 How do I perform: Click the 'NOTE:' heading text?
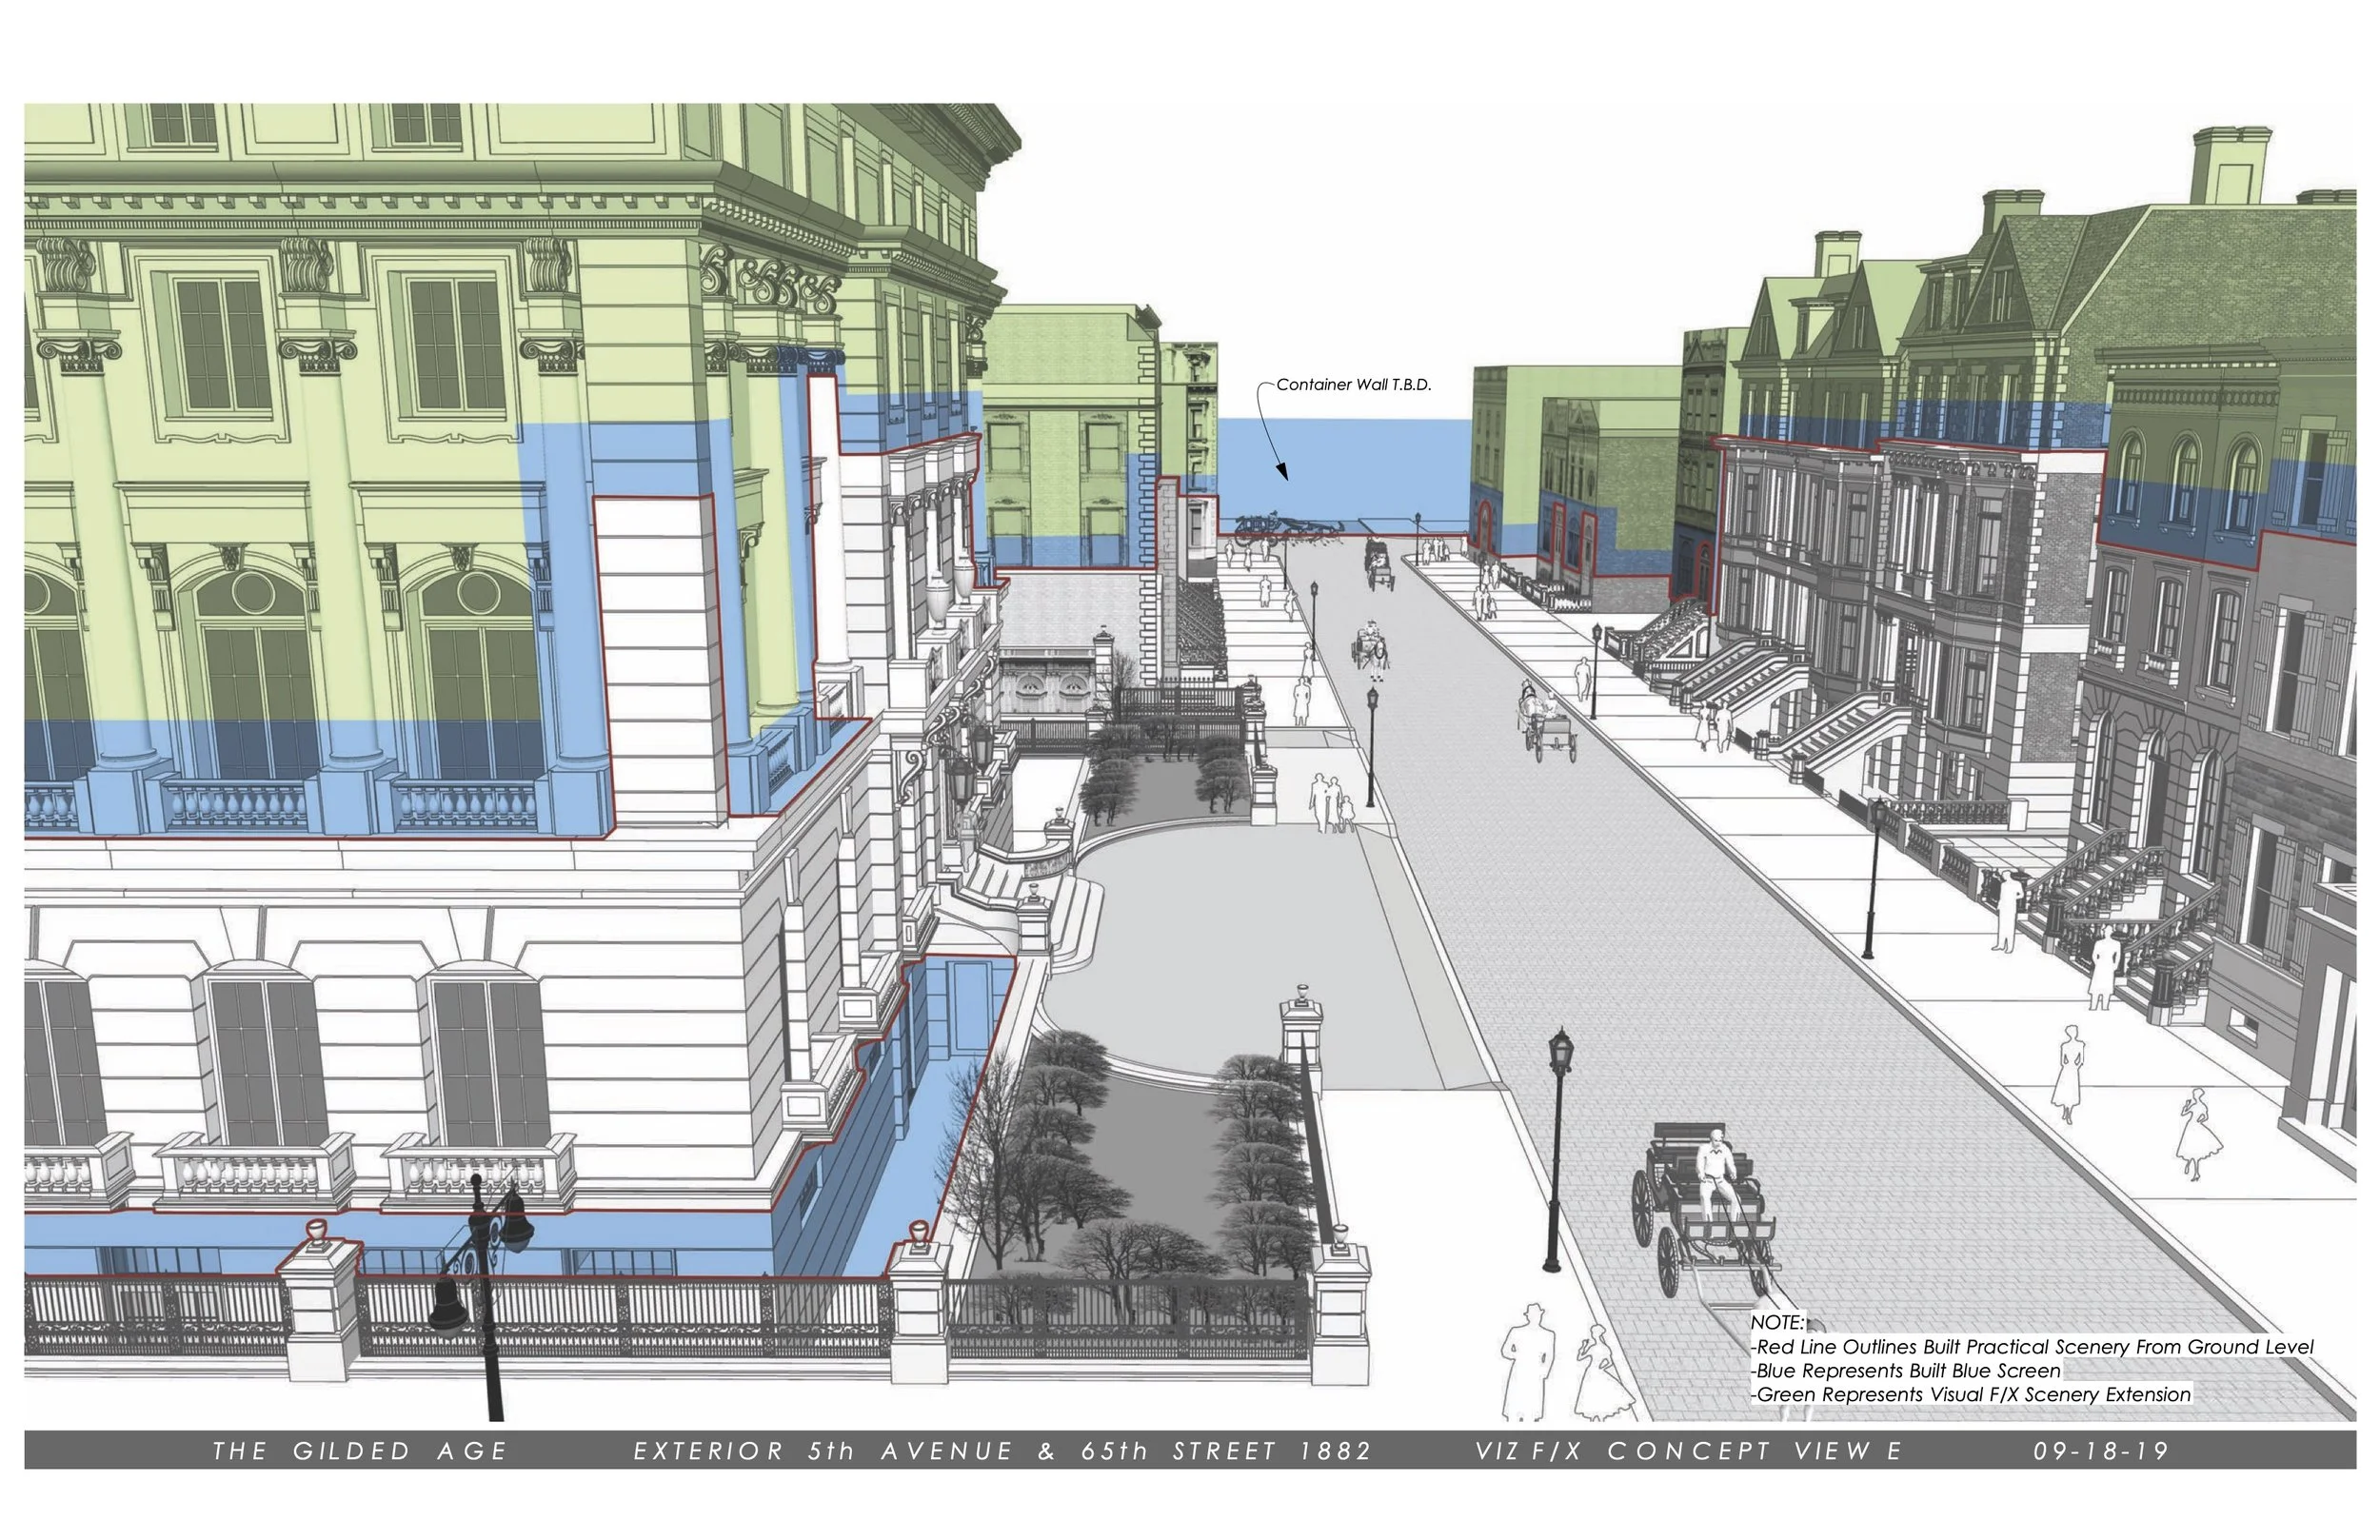[x=1778, y=1323]
